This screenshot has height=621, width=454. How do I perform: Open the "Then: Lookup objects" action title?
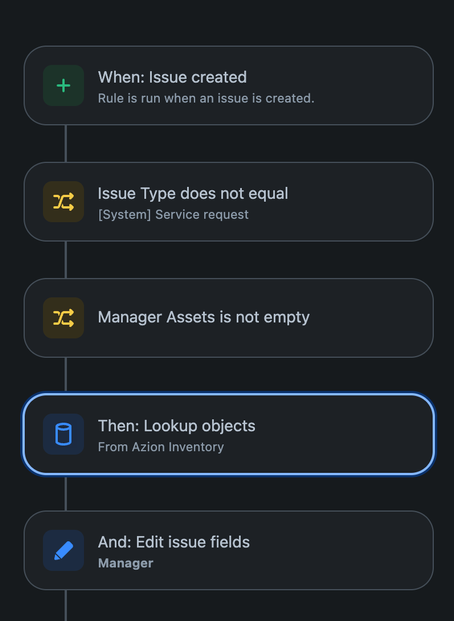coord(177,426)
